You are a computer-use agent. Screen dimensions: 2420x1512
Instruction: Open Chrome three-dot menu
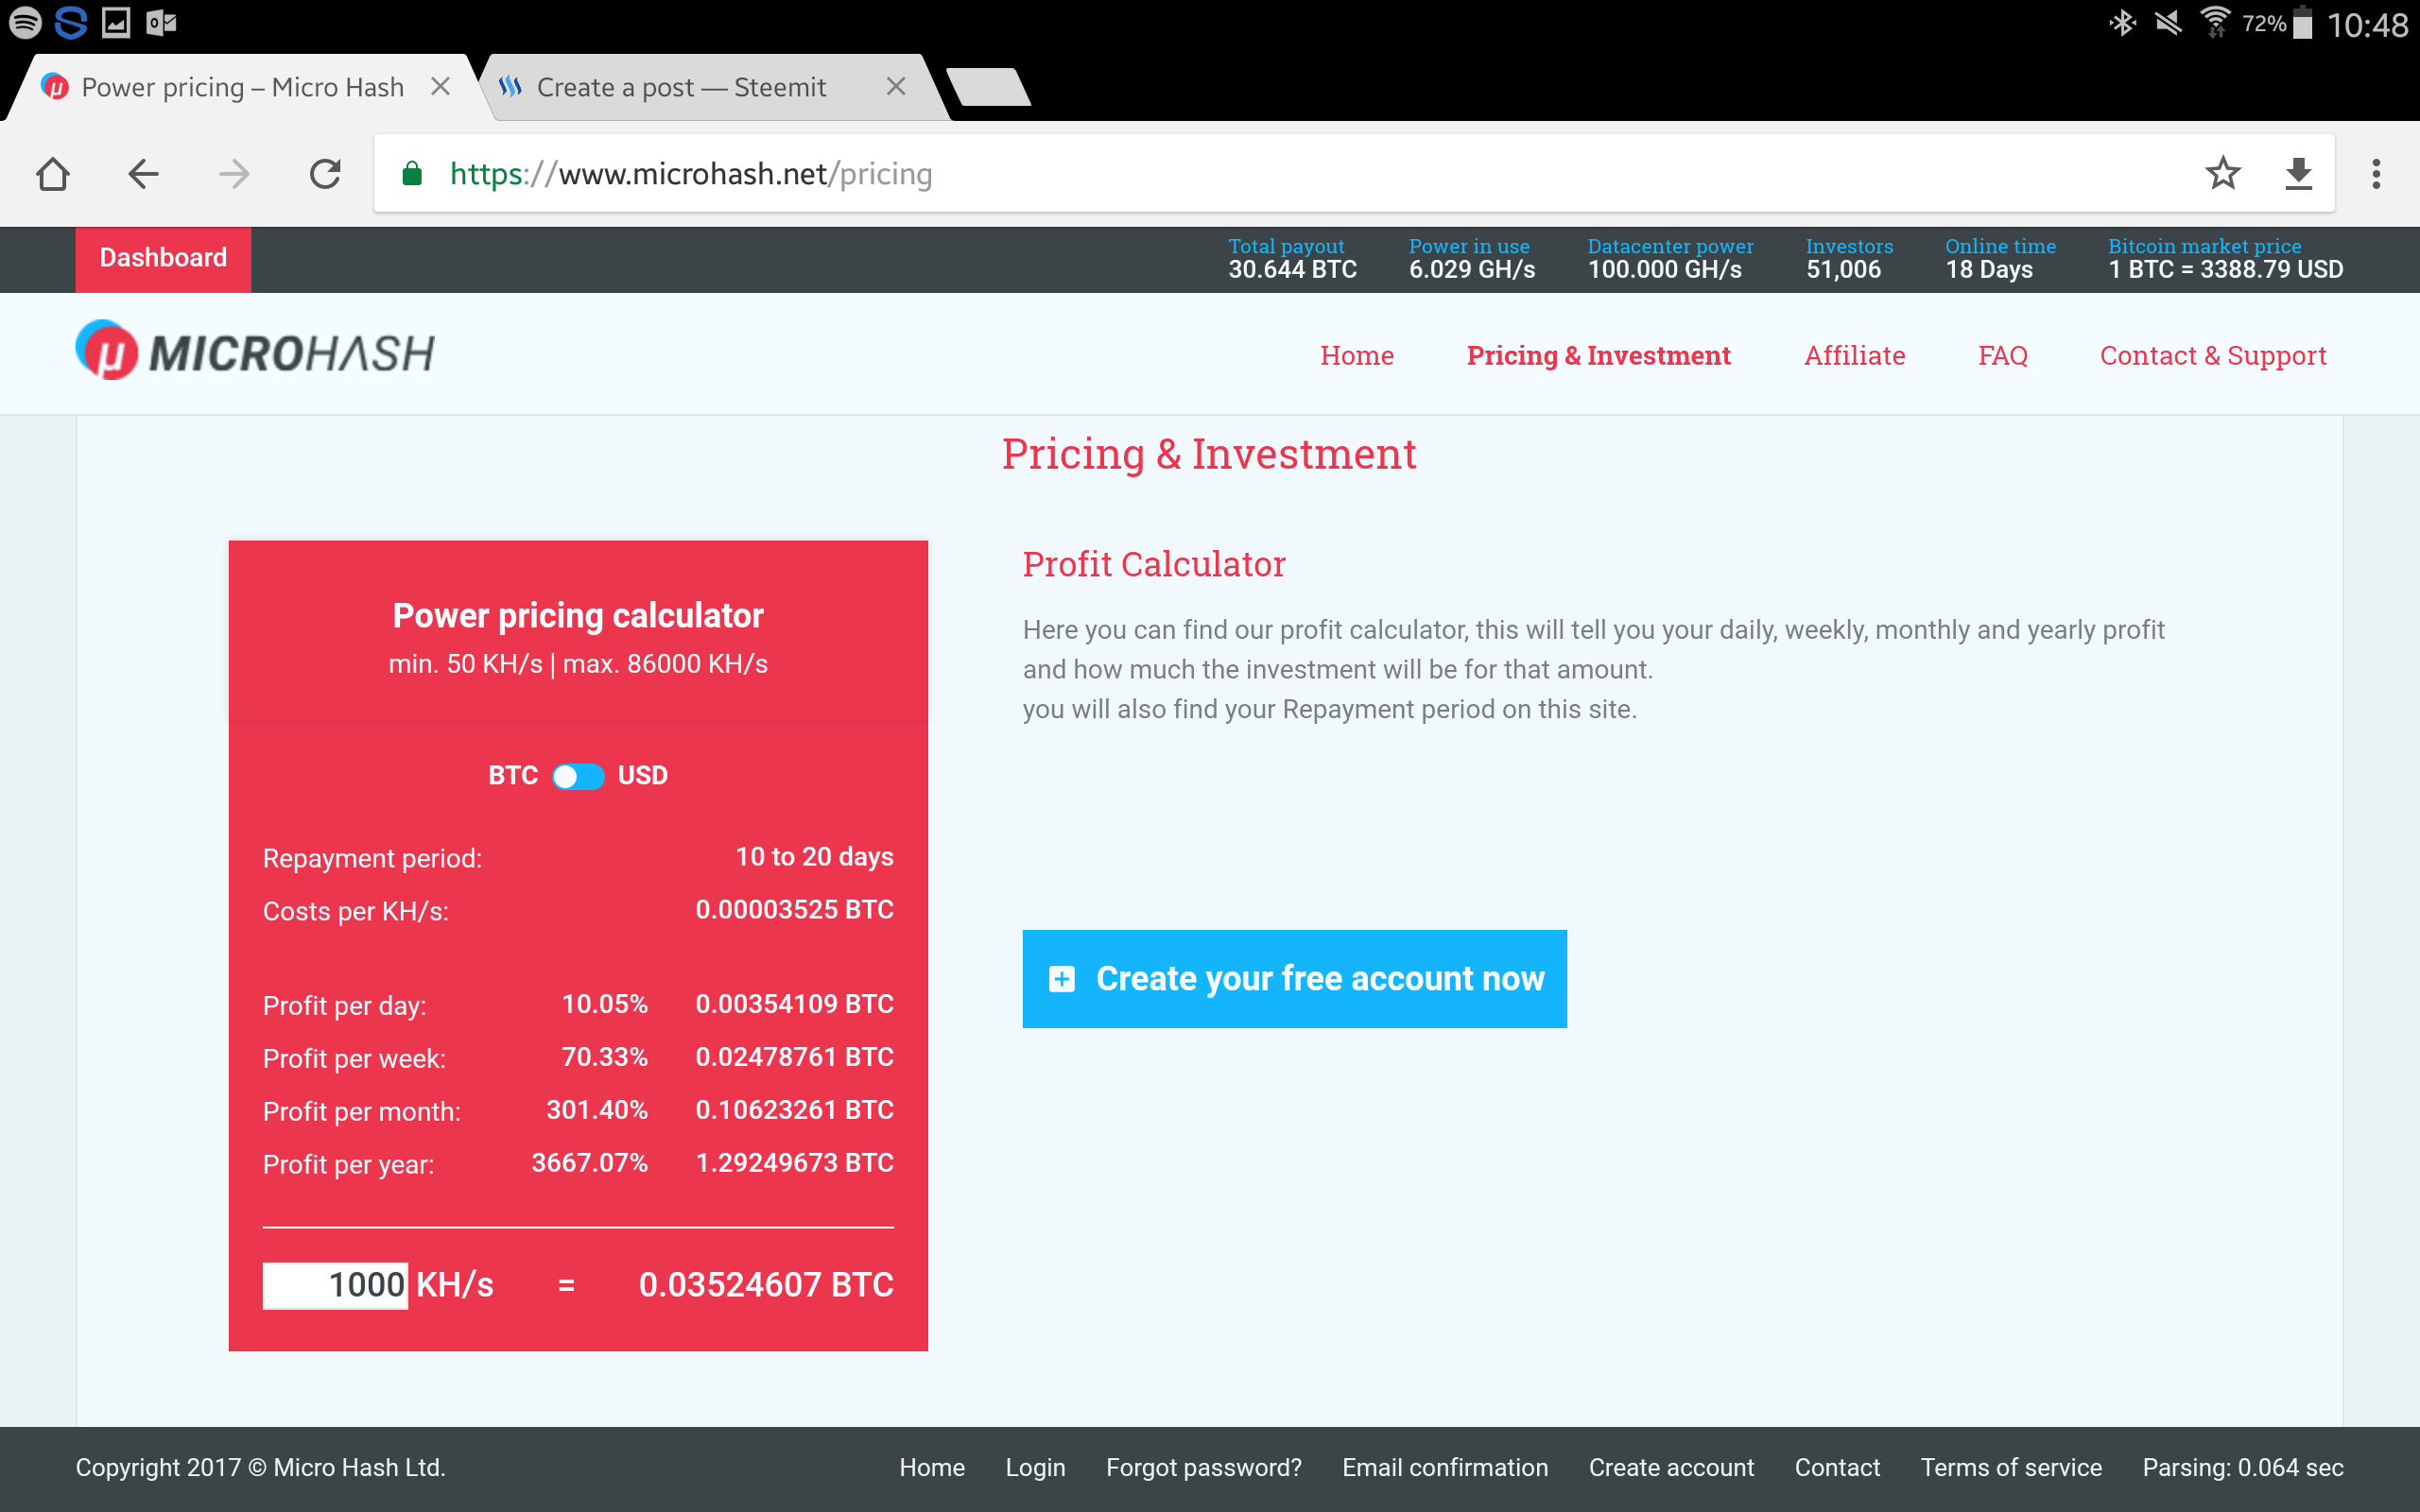[x=2376, y=174]
